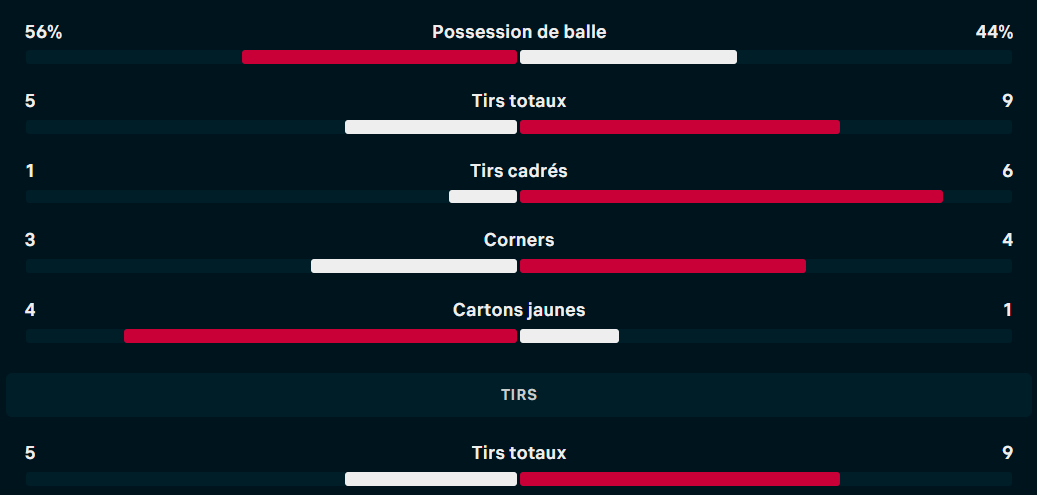Click the white possession bar at 44%
Screen dimensions: 1037x495
(628, 57)
